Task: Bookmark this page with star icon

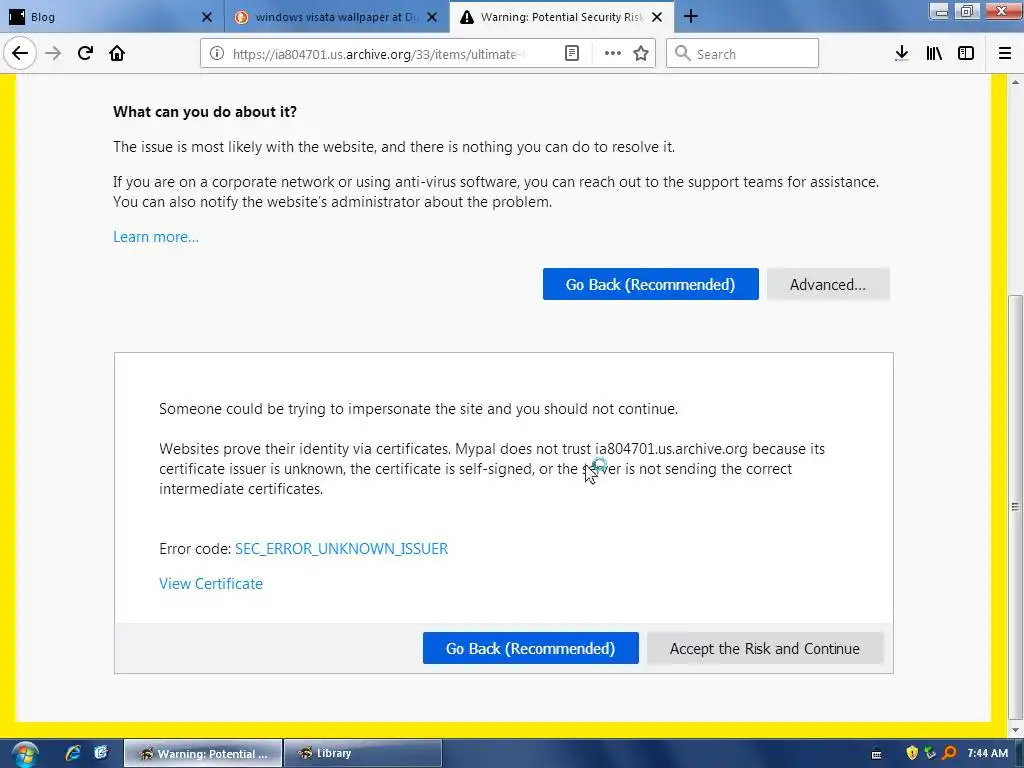Action: tap(641, 54)
